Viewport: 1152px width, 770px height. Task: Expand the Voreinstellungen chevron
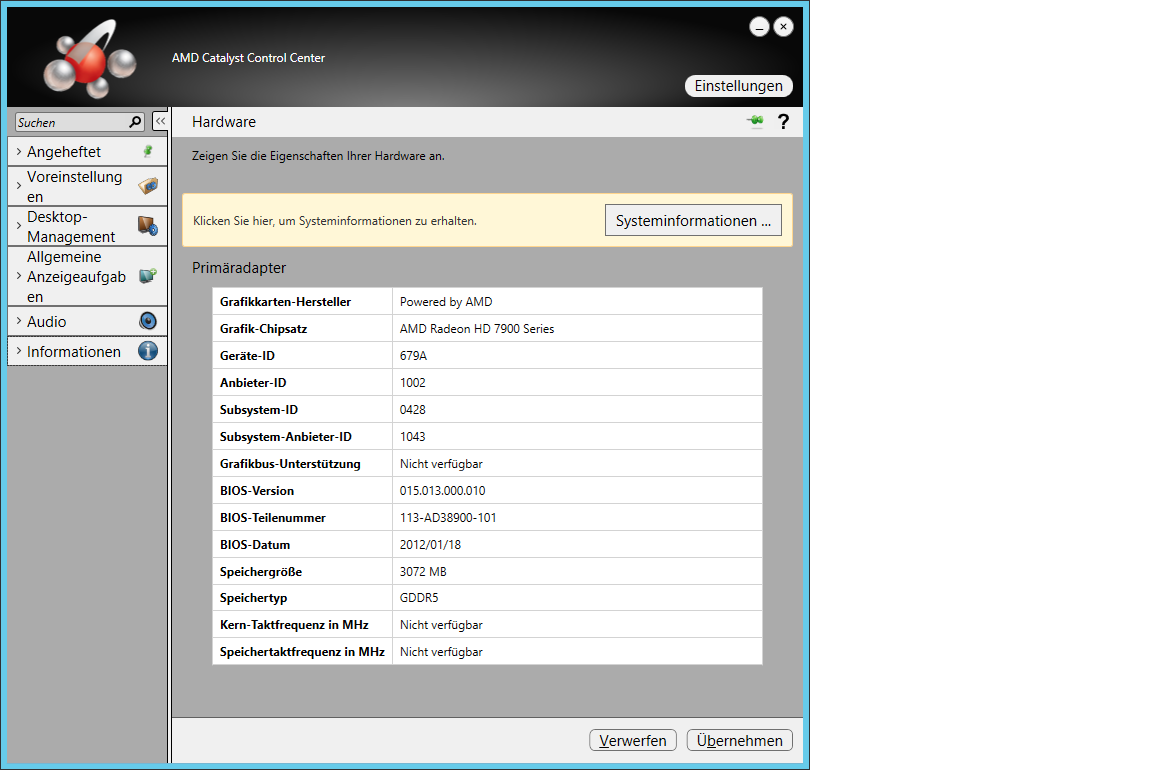point(18,186)
